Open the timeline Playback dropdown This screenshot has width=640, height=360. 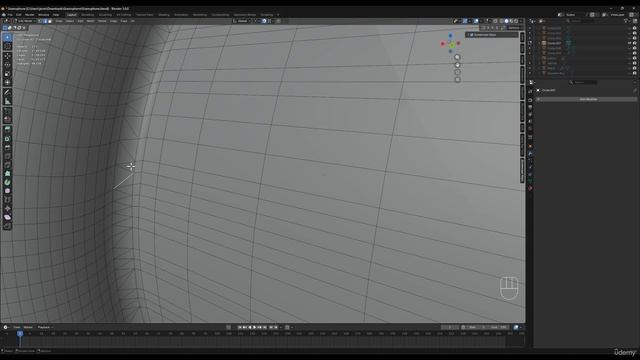45,327
